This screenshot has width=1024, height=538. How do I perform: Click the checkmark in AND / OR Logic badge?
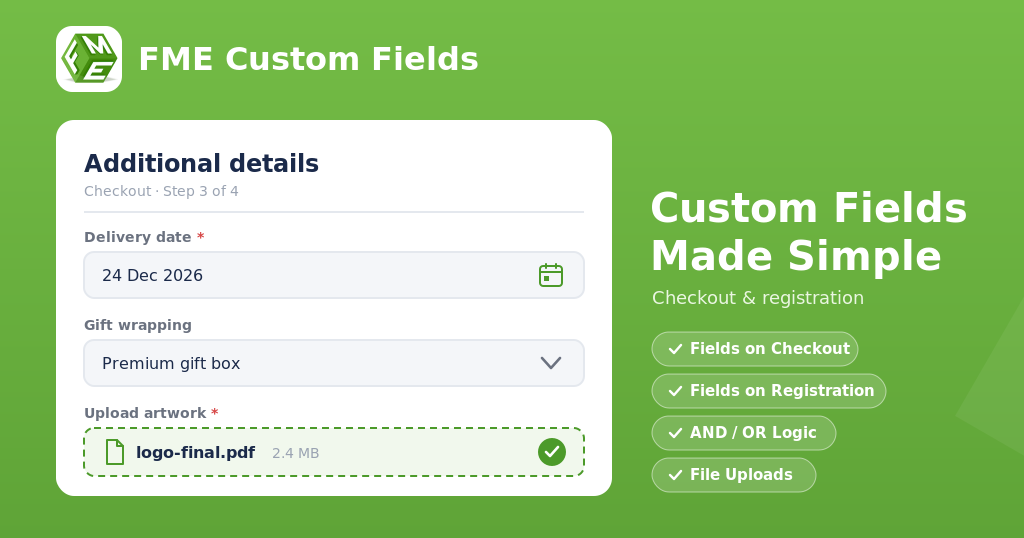click(675, 433)
